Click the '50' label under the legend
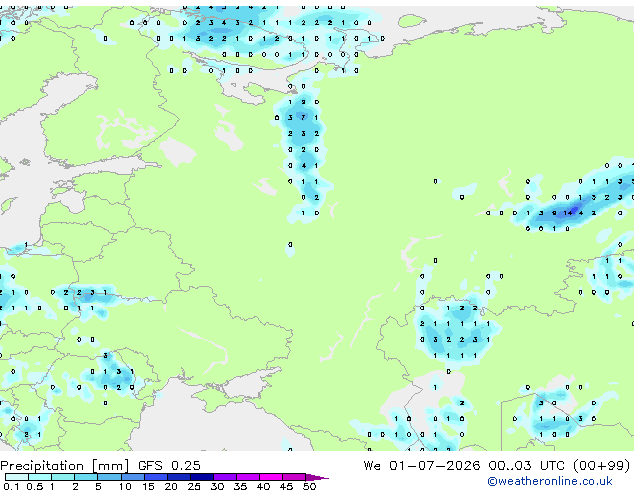The width and height of the screenshot is (634, 490). (310, 486)
